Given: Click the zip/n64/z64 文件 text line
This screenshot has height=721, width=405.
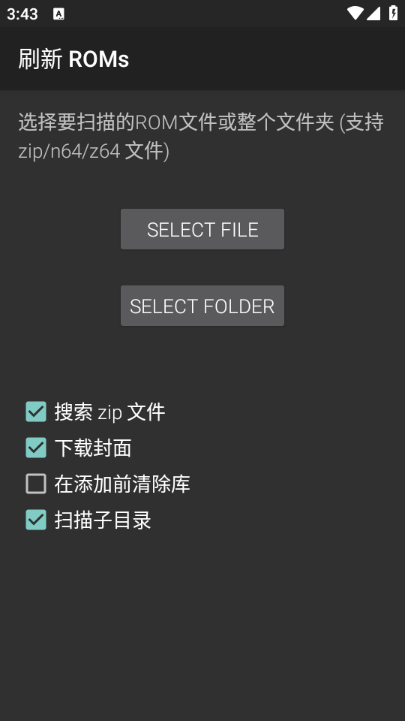Looking at the screenshot, I should pos(94,151).
